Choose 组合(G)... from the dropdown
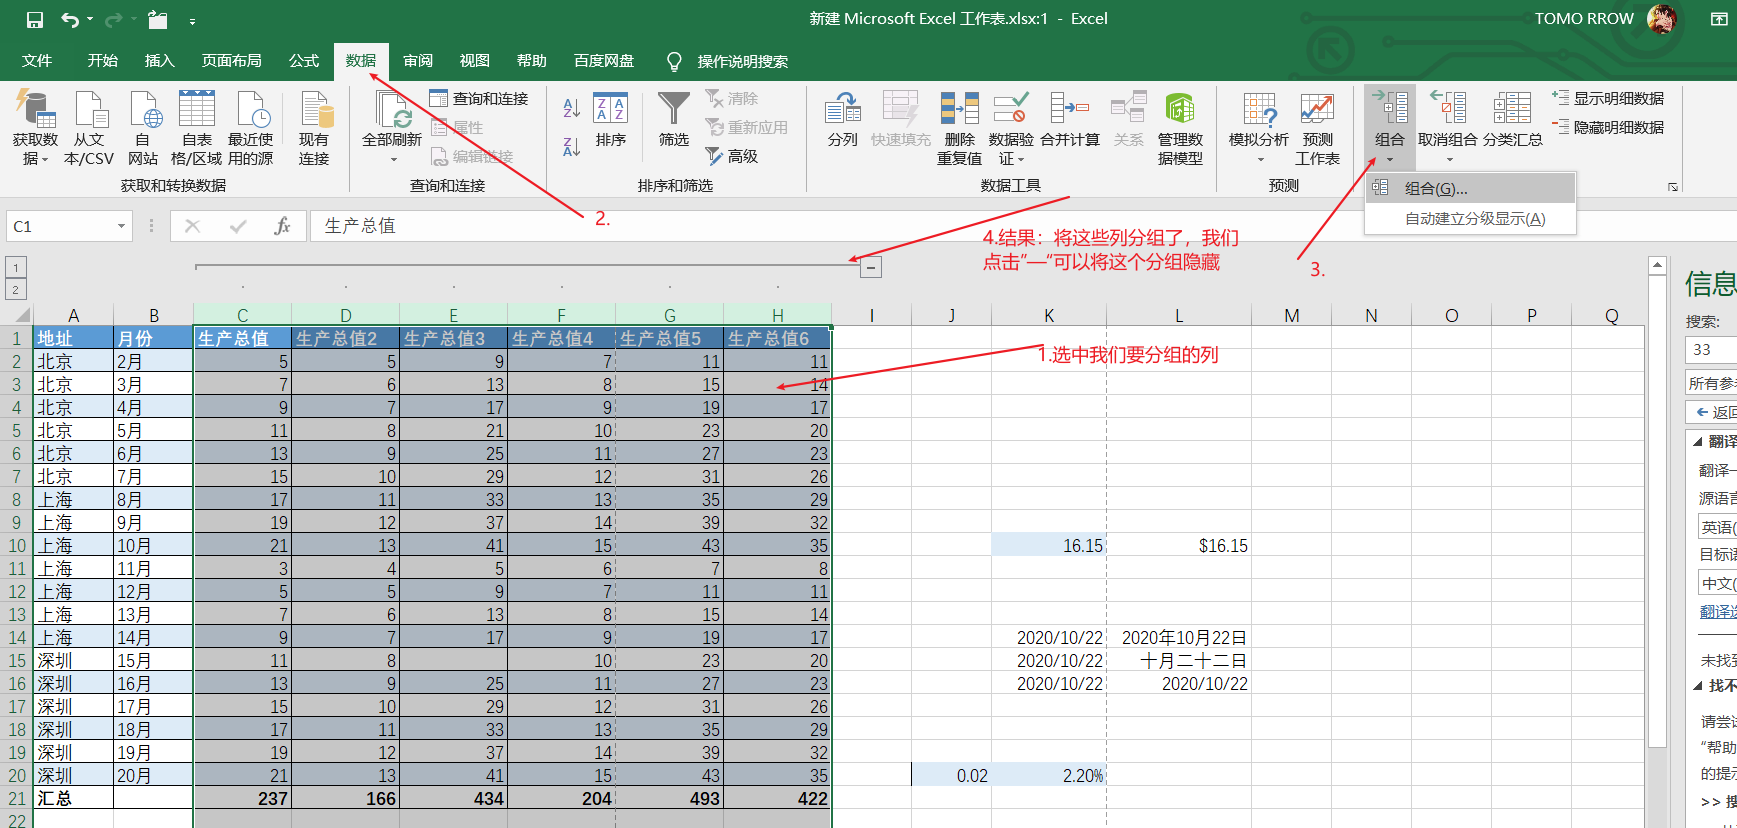1737x828 pixels. pos(1470,188)
